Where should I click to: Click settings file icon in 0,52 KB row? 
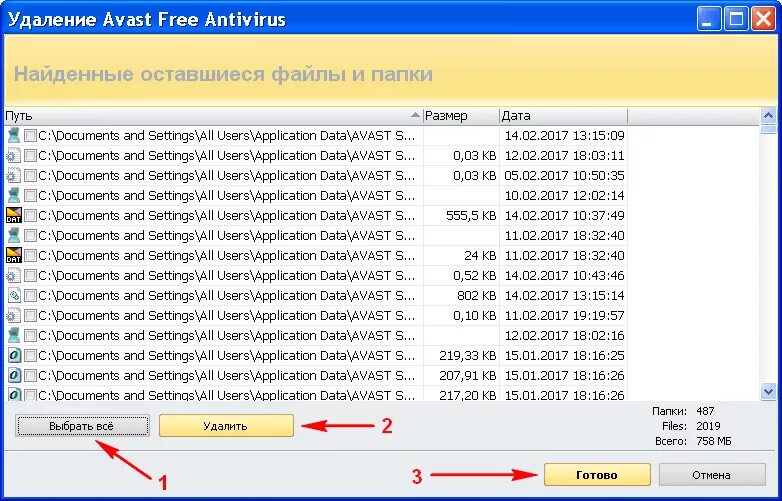coord(13,275)
